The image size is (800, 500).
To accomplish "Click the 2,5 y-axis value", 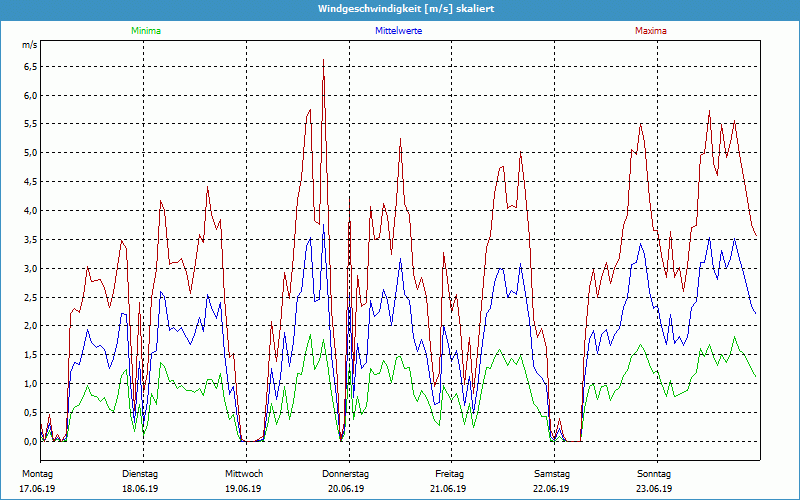I will (30, 297).
